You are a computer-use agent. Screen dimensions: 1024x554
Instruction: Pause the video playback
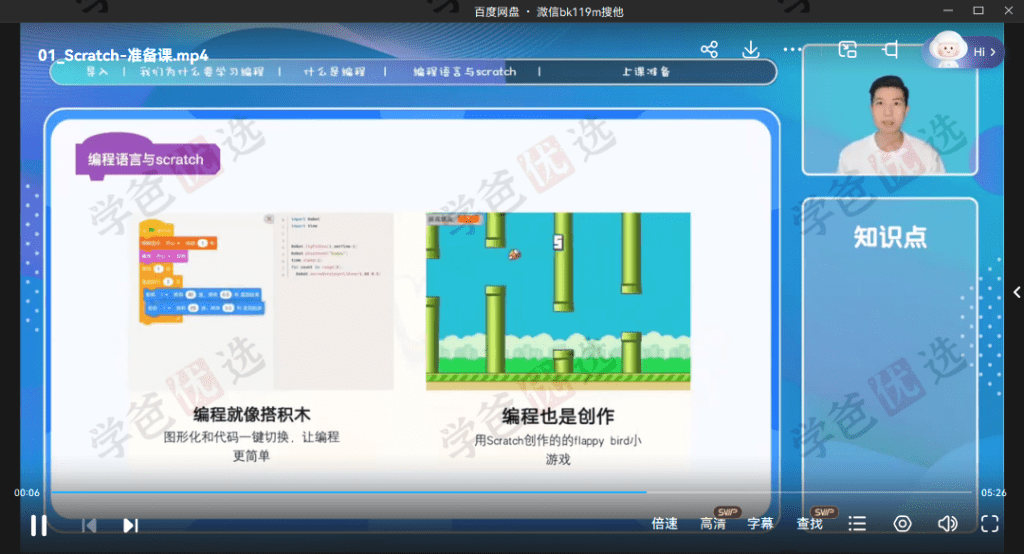39,525
